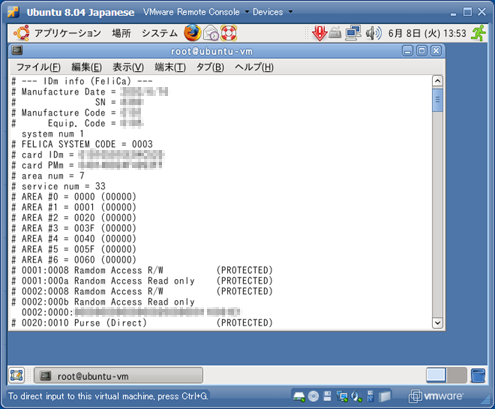Select the root@ubuntu-vm taskbar button
Image resolution: width=495 pixels, height=409 pixels.
coord(118,376)
